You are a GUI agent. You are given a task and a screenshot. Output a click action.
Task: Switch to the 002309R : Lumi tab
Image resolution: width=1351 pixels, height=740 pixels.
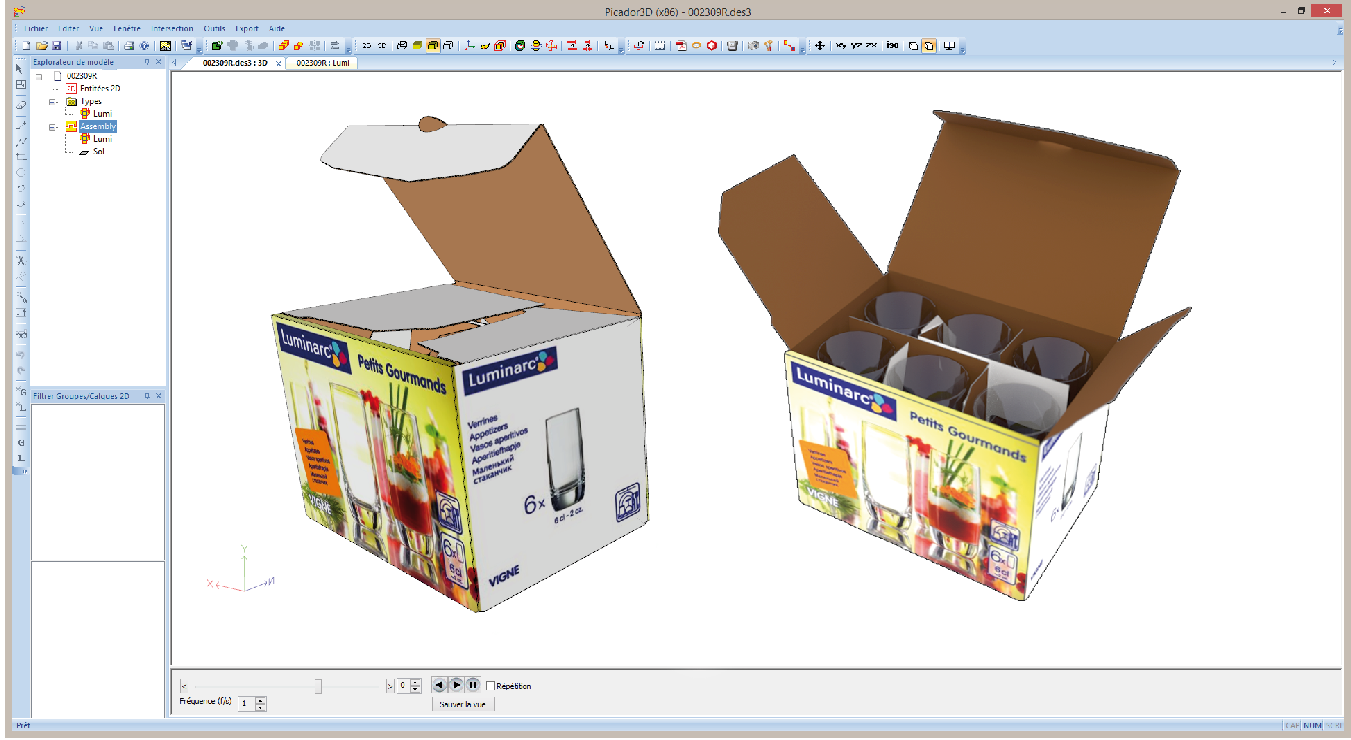pyautogui.click(x=322, y=63)
